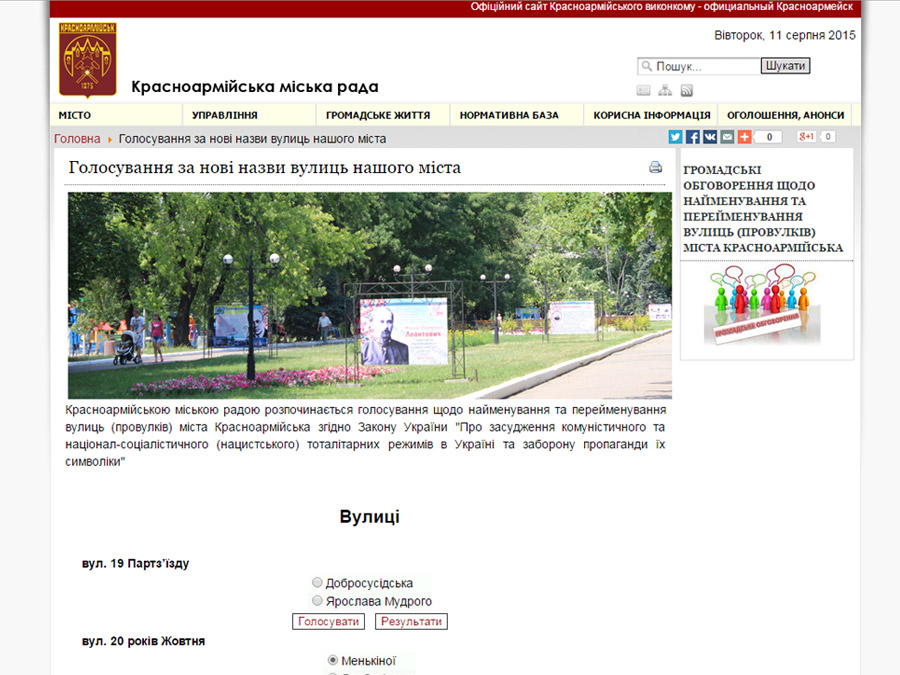This screenshot has width=900, height=675.
Task: Open the НОРМАТИВНА БАЗА menu
Action: click(x=509, y=115)
